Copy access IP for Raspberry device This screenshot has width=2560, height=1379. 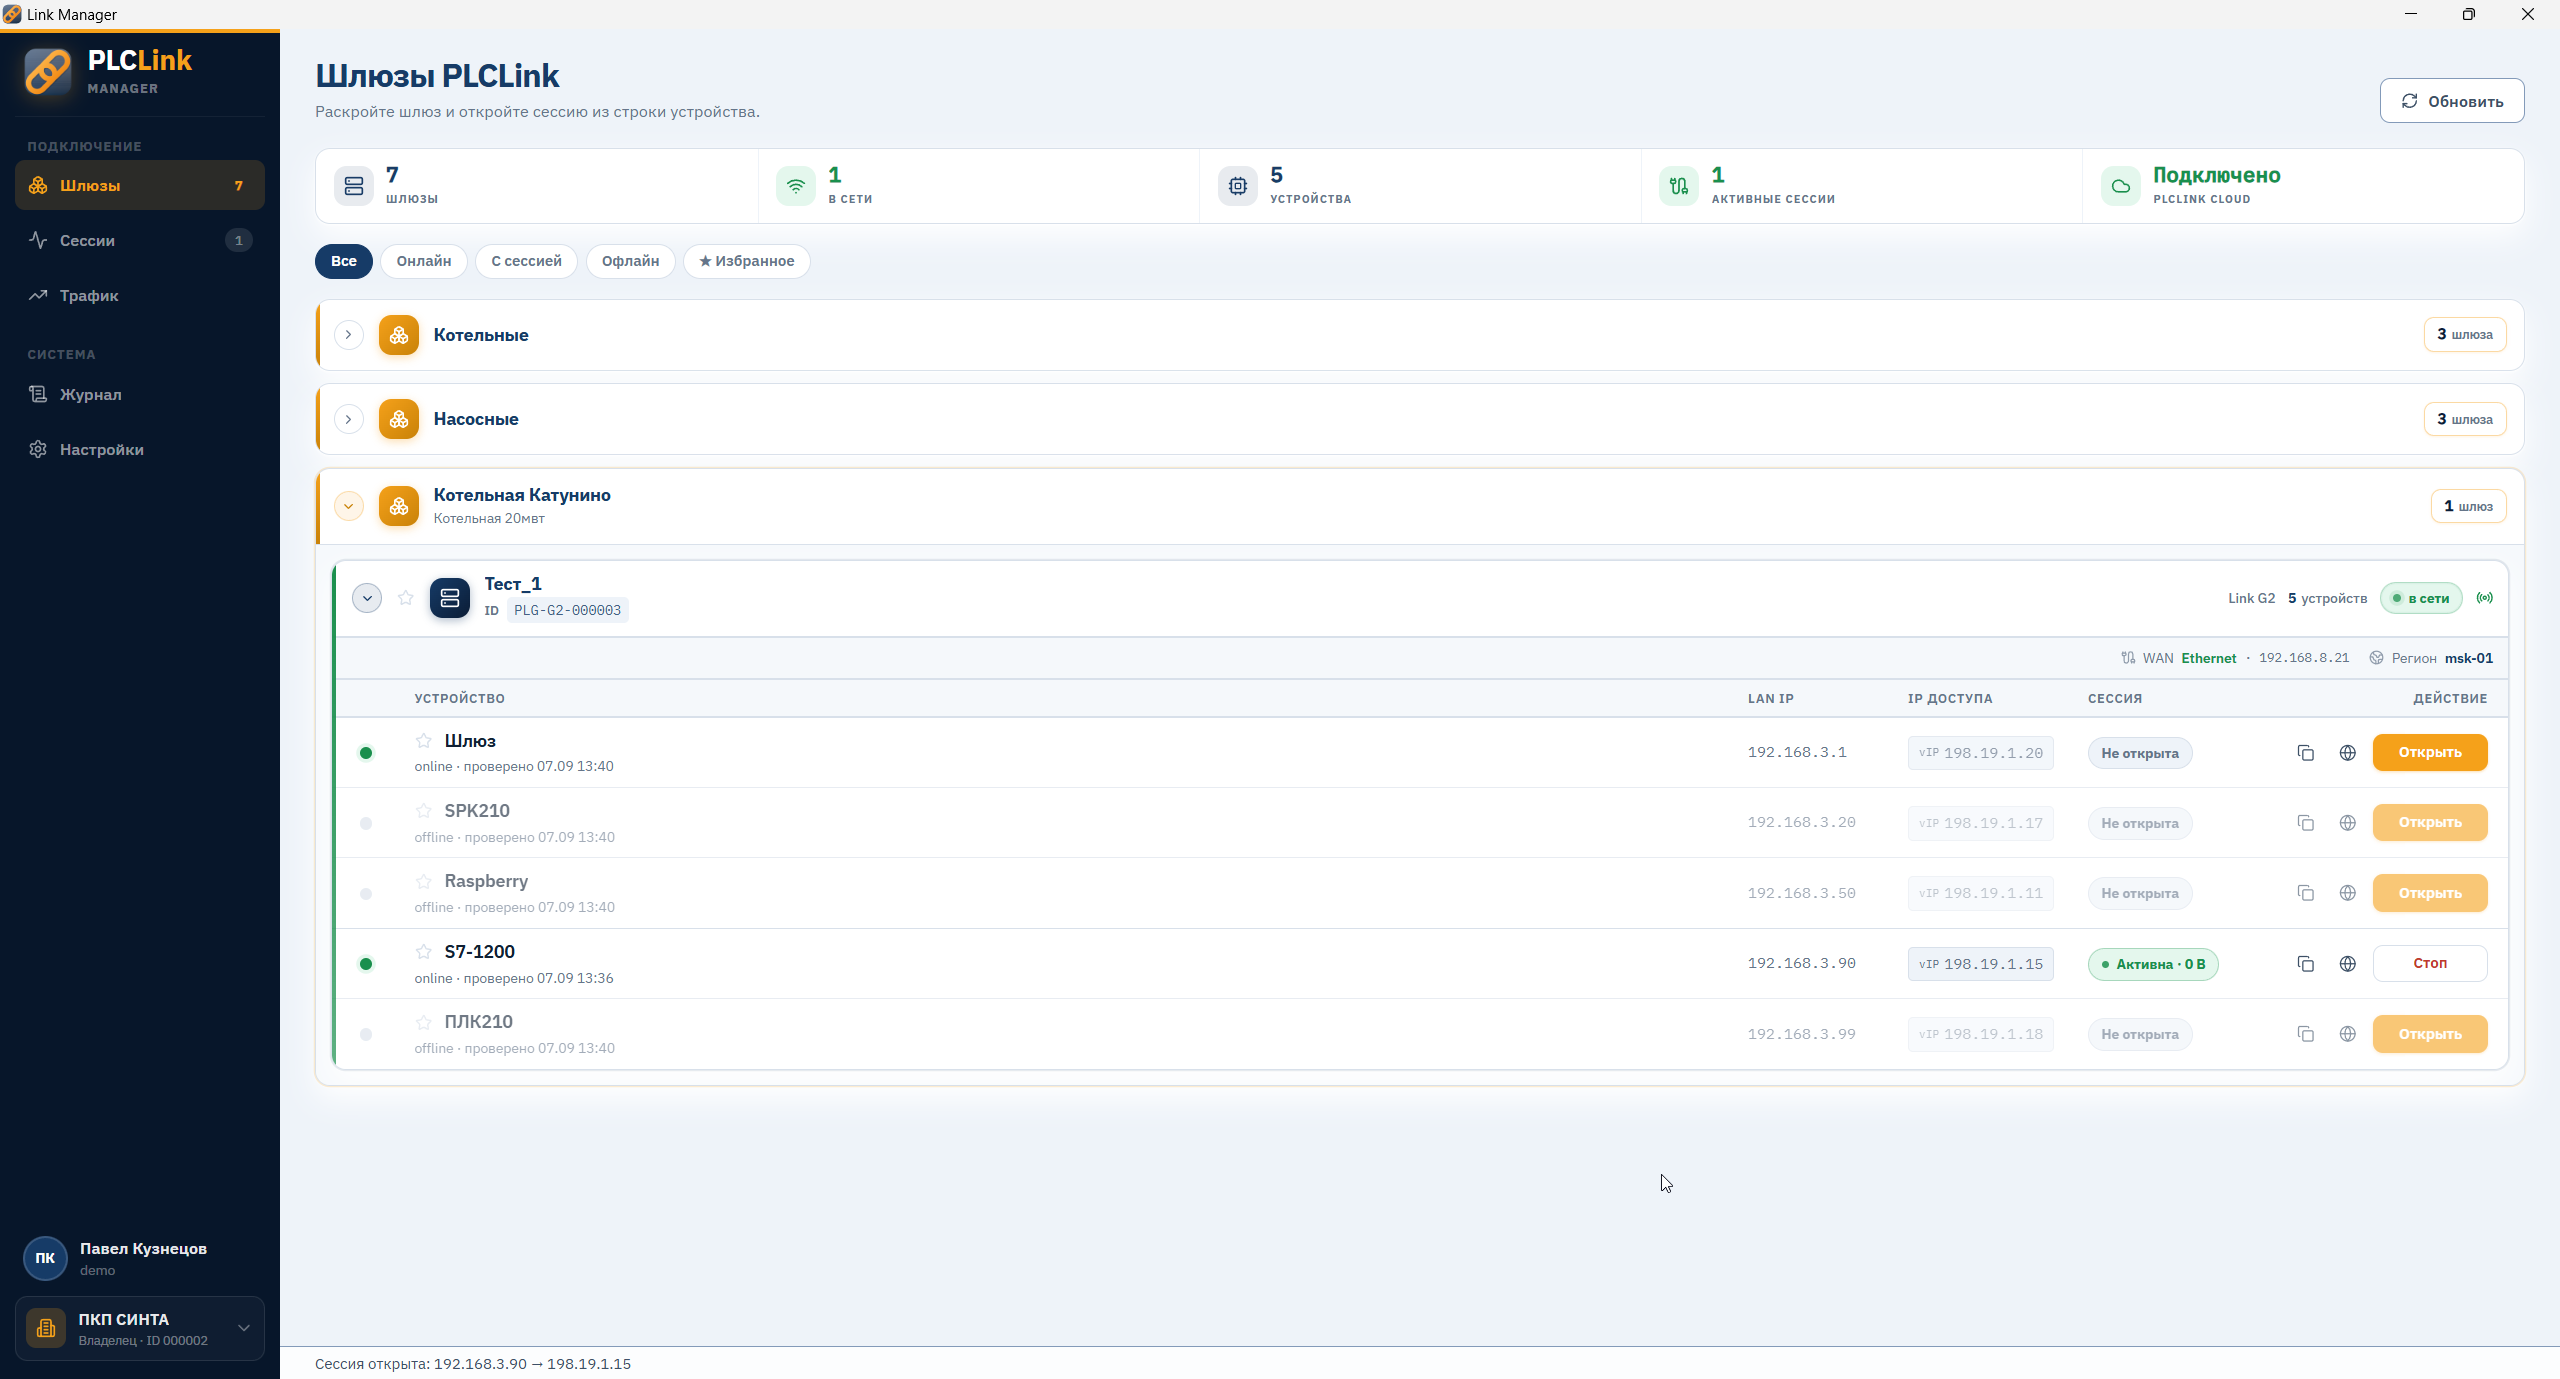click(x=2305, y=893)
